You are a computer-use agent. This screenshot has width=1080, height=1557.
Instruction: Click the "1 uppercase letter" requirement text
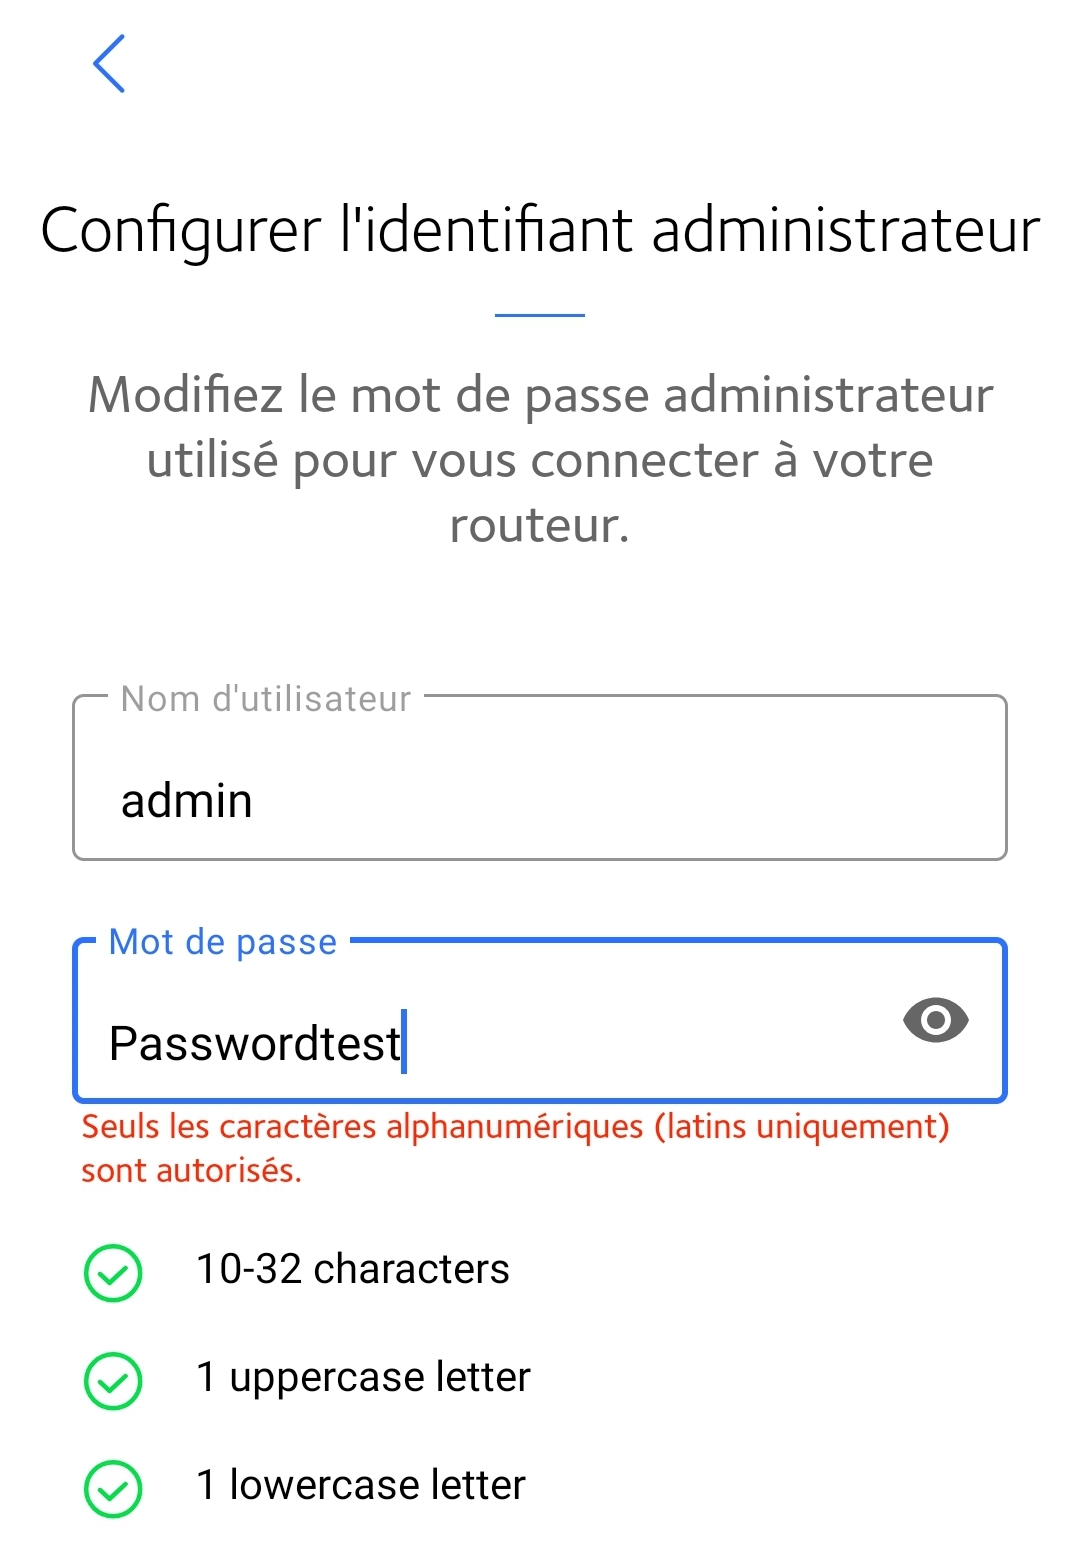[x=363, y=1377]
